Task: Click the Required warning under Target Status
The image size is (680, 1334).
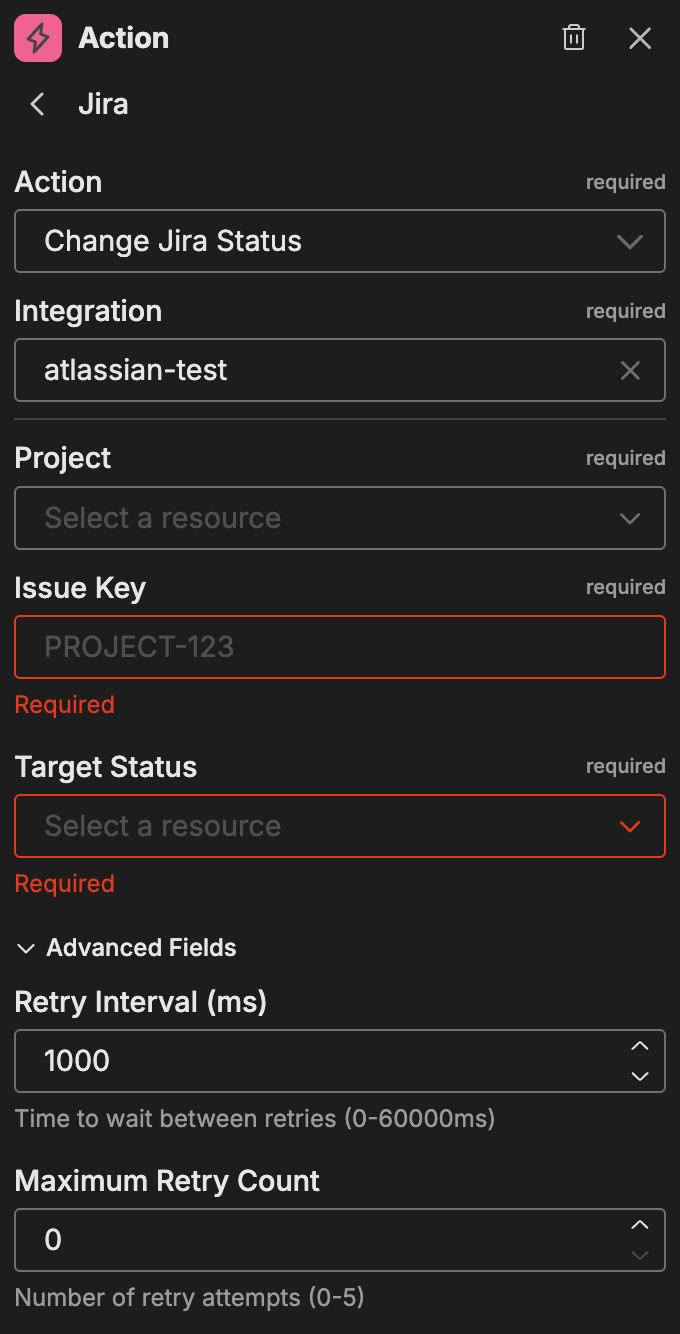Action: click(x=64, y=883)
